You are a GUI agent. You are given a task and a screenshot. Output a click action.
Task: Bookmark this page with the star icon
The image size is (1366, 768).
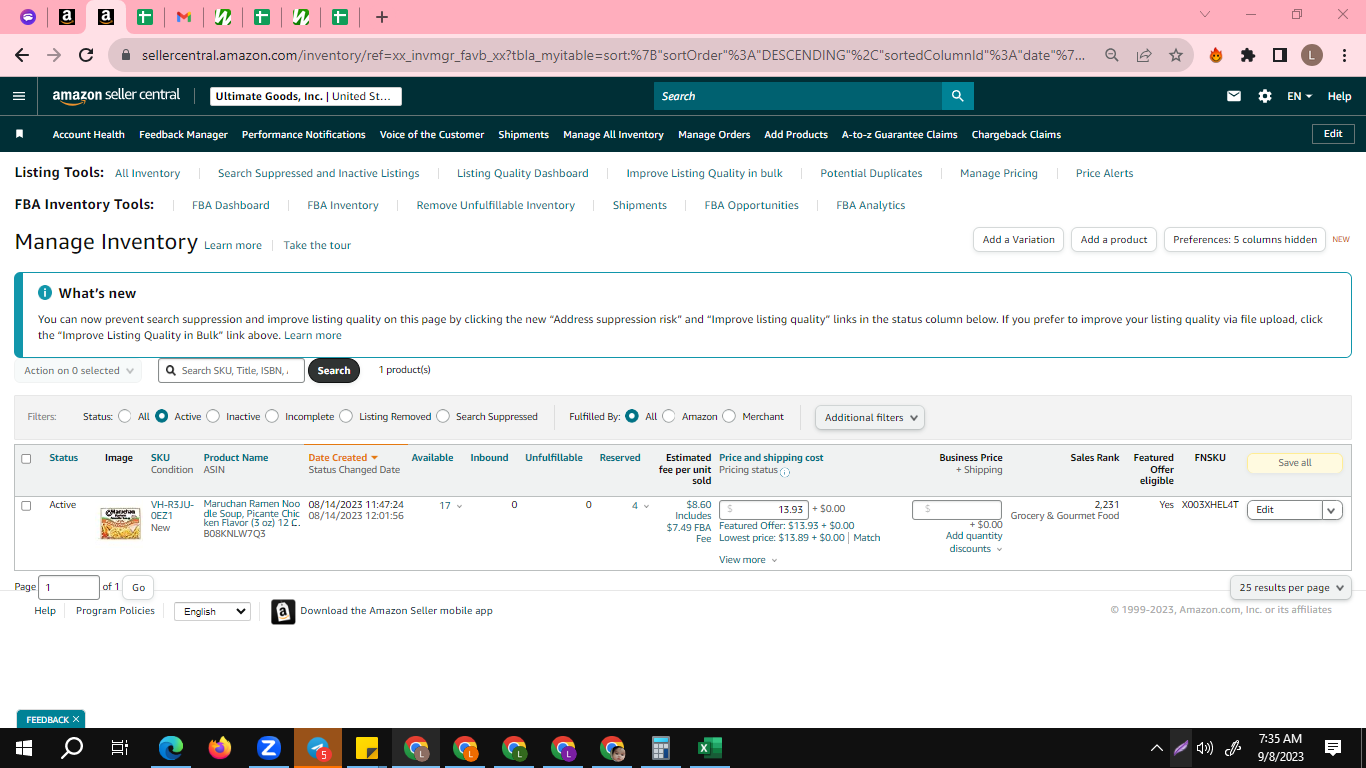[1176, 55]
